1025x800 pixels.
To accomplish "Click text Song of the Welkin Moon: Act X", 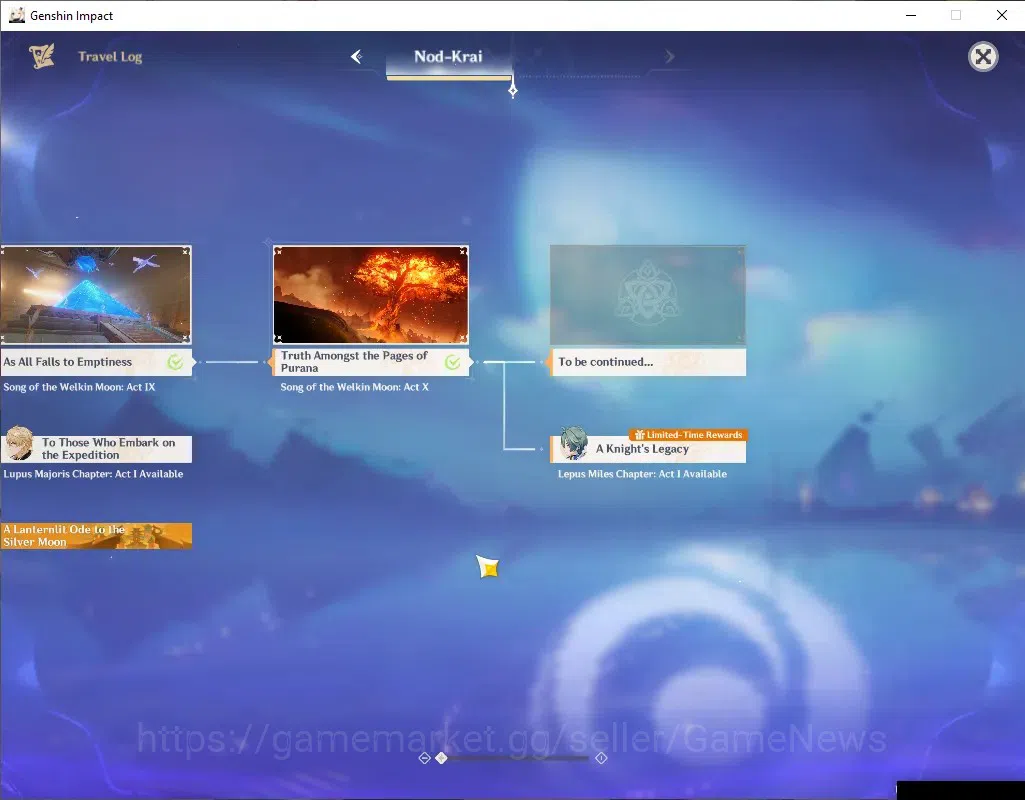I will 354,387.
